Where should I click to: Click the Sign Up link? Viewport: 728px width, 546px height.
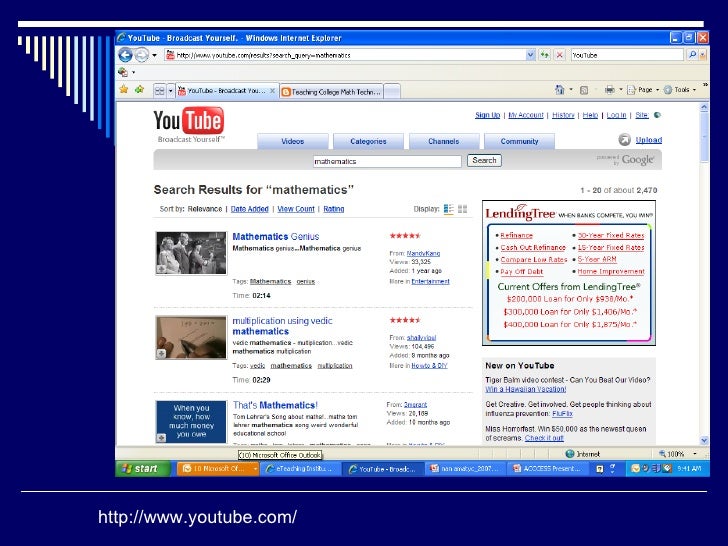point(488,115)
